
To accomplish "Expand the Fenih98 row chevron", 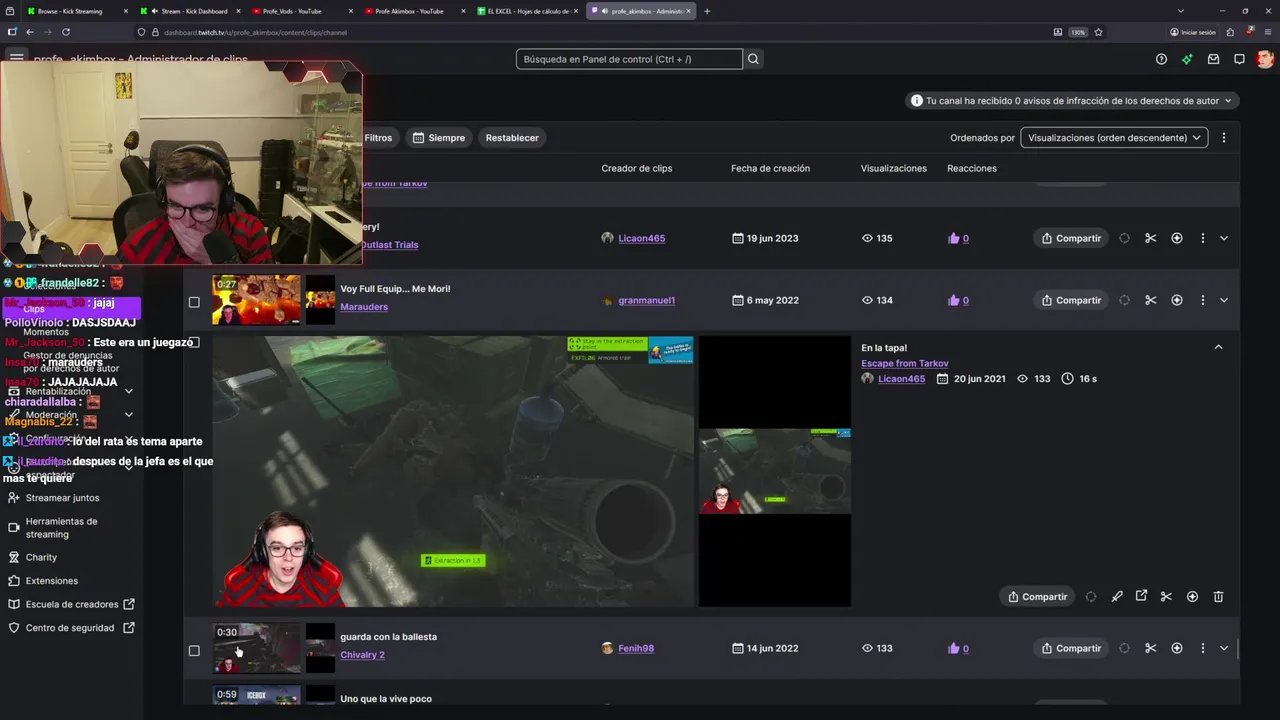I will tap(1223, 648).
